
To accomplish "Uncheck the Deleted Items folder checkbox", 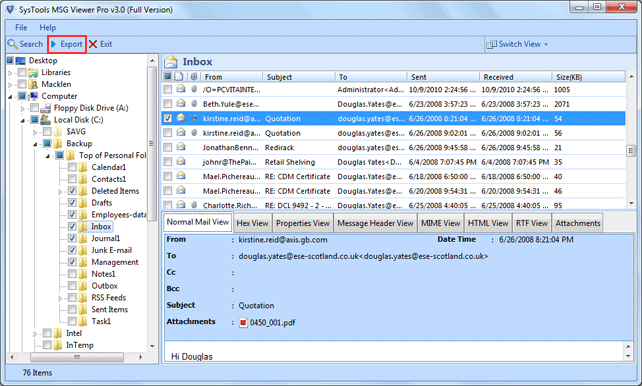I will tap(72, 191).
